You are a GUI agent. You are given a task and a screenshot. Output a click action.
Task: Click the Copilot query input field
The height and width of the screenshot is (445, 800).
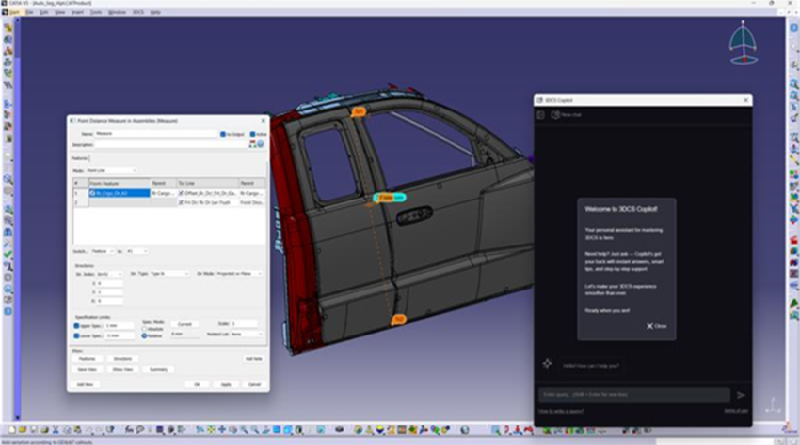(634, 395)
